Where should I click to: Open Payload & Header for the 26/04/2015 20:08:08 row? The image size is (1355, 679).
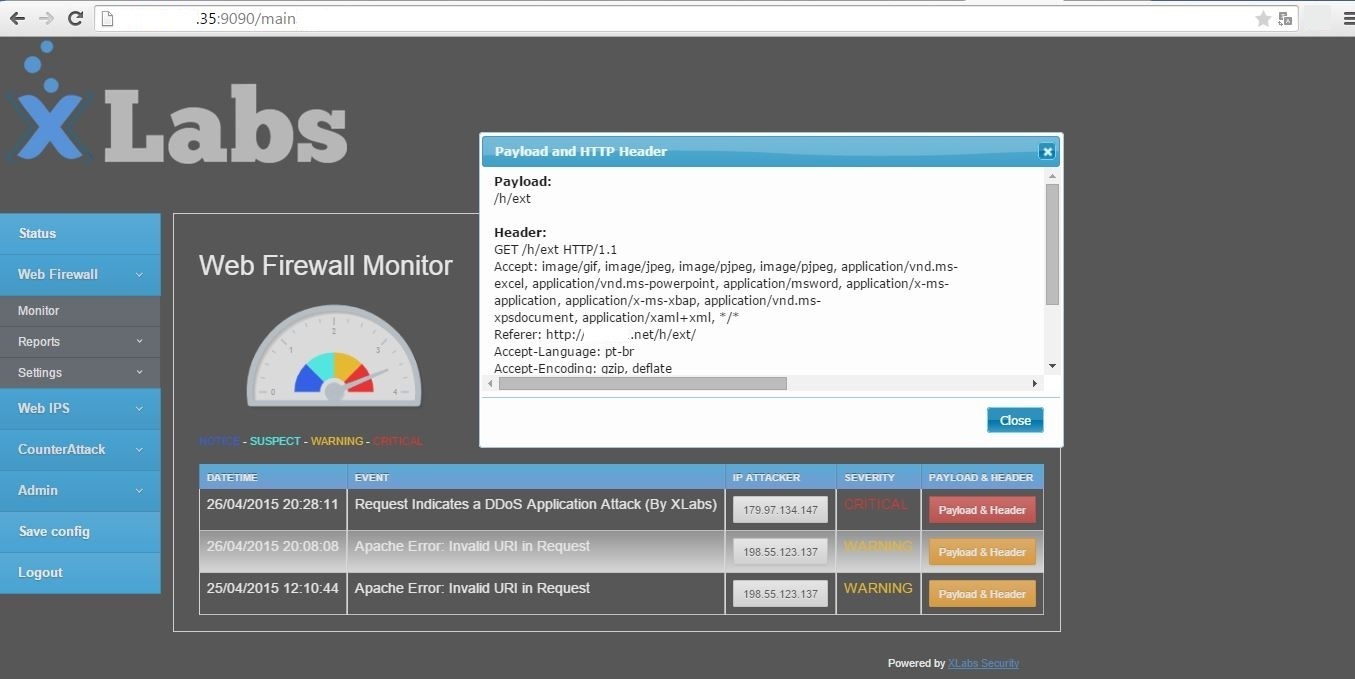click(x=982, y=552)
